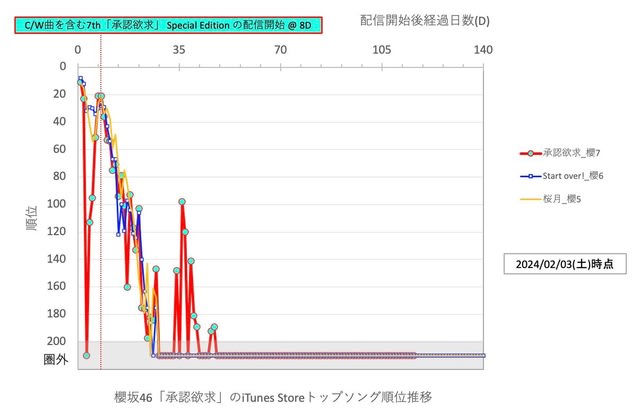Click the 承認欲求_櫻7 legend entry
The image size is (640, 414).
click(x=560, y=153)
